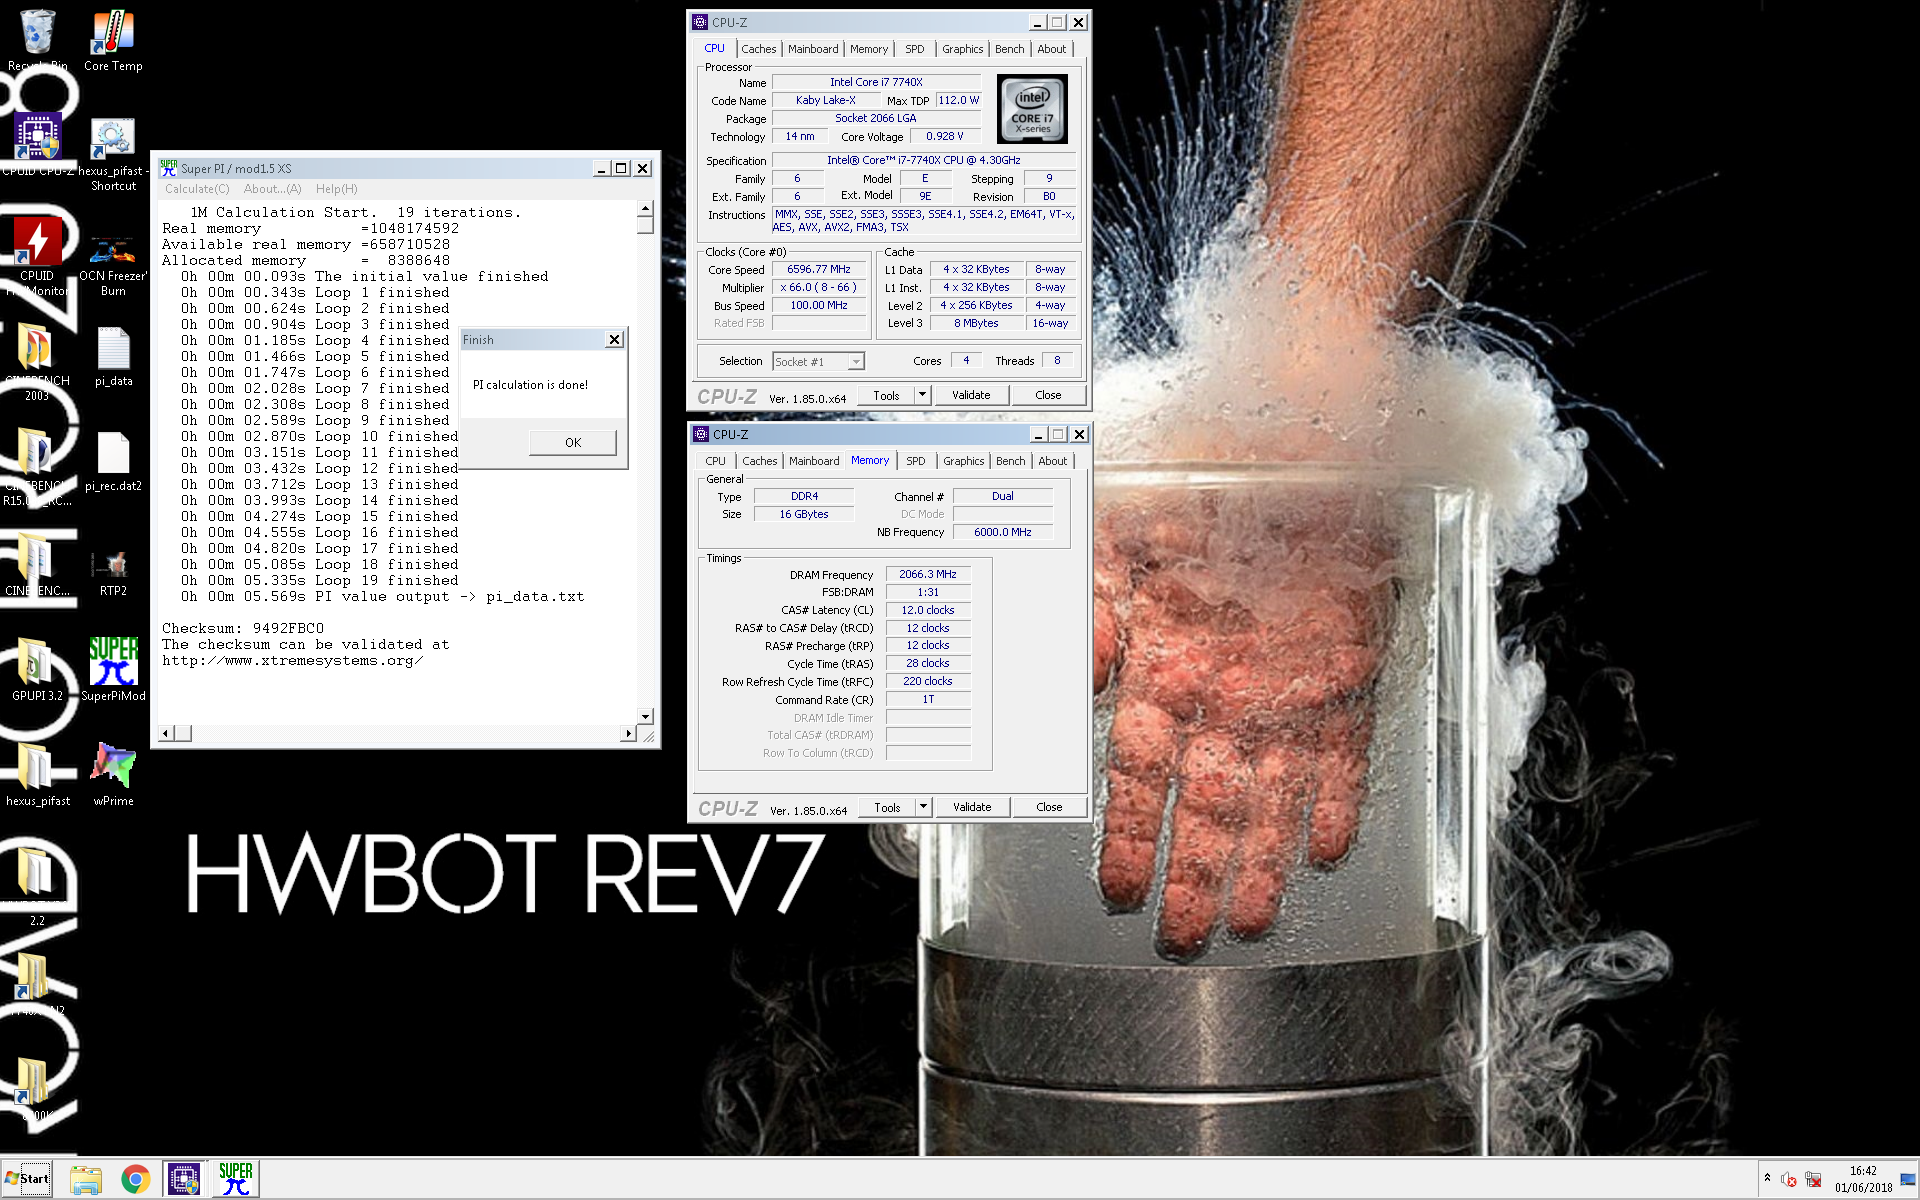
Task: Select the GPUPI 3.2 folder icon
Action: [37, 667]
